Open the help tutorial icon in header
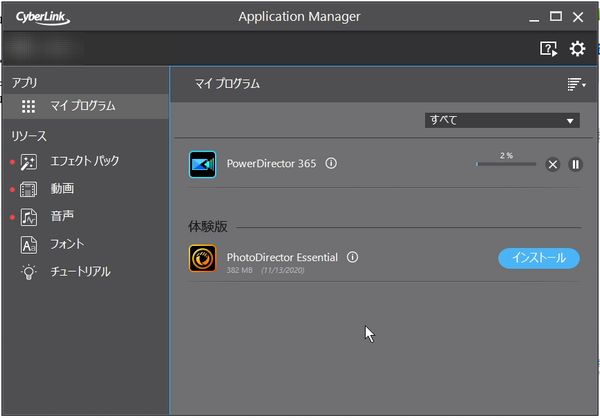The image size is (600, 418). tap(548, 49)
